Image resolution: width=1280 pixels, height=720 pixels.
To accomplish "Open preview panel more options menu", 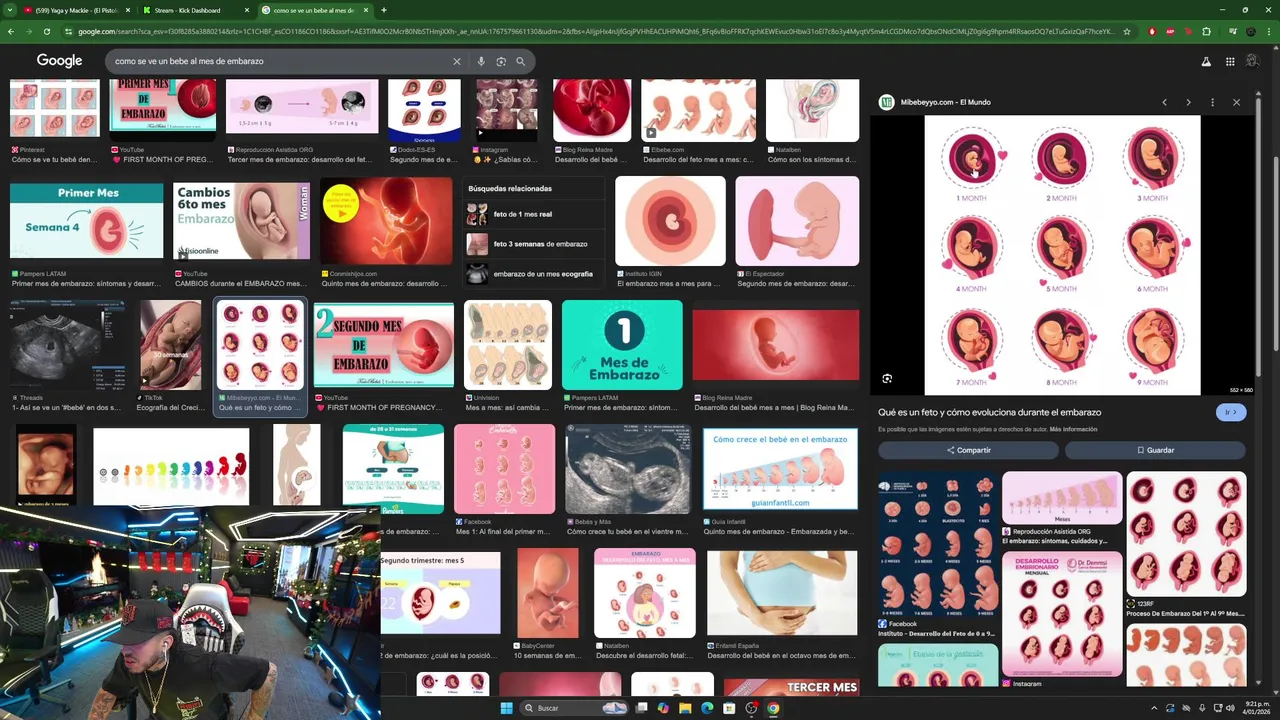I will pos(1212,102).
